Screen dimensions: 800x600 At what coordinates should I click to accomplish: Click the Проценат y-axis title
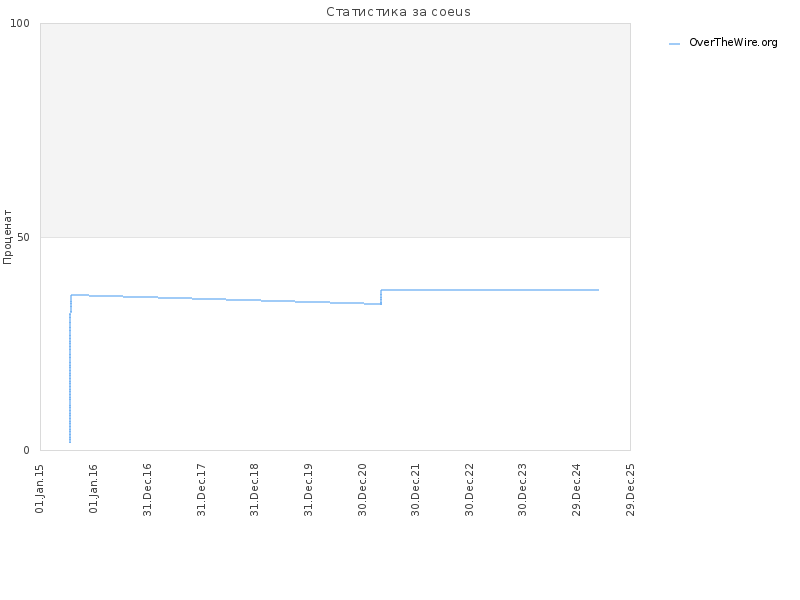point(7,237)
